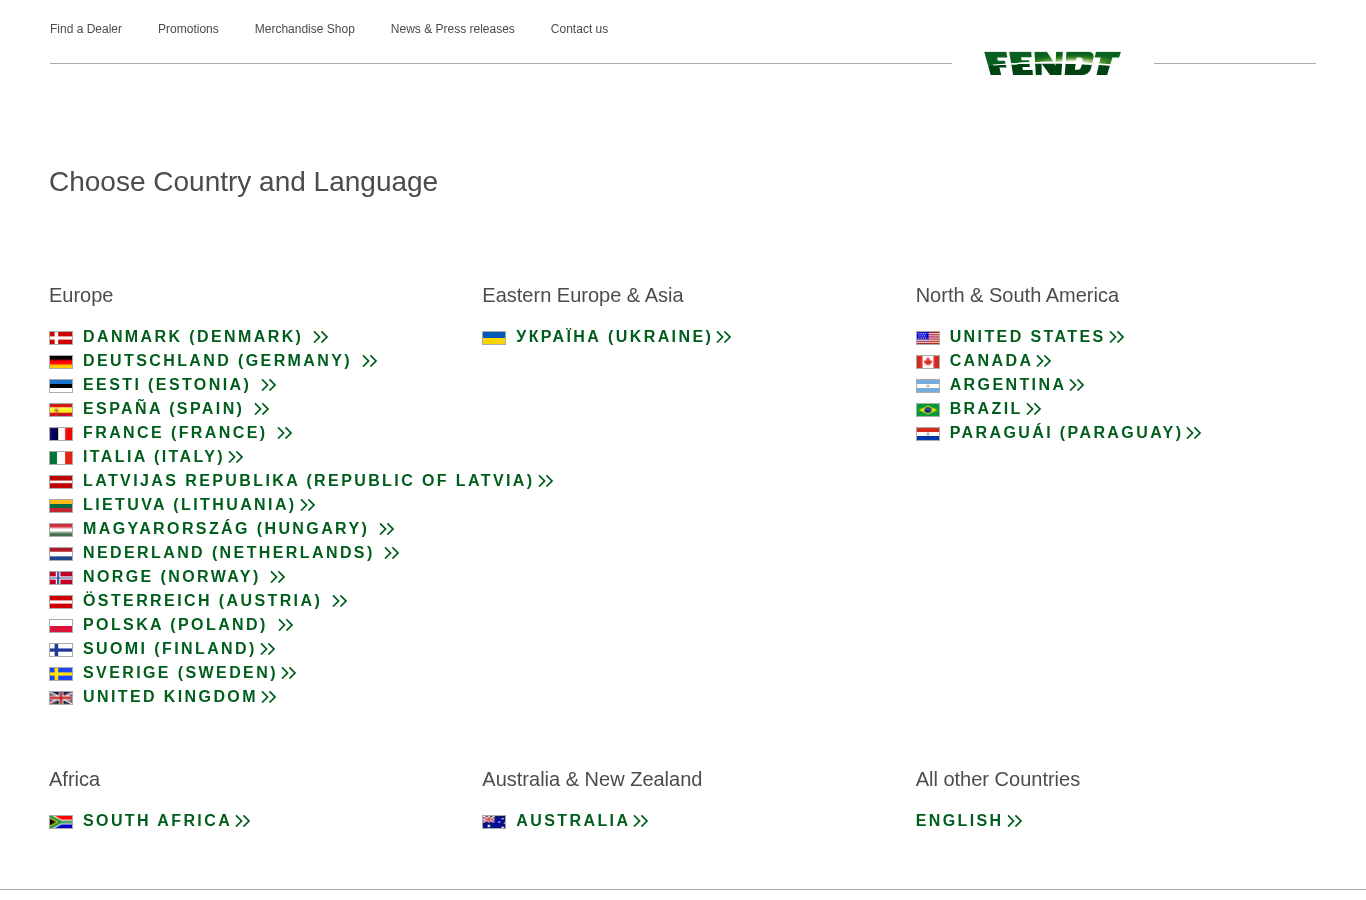This screenshot has height=900, width=1366.
Task: Click the Spain flag icon
Action: point(61,410)
